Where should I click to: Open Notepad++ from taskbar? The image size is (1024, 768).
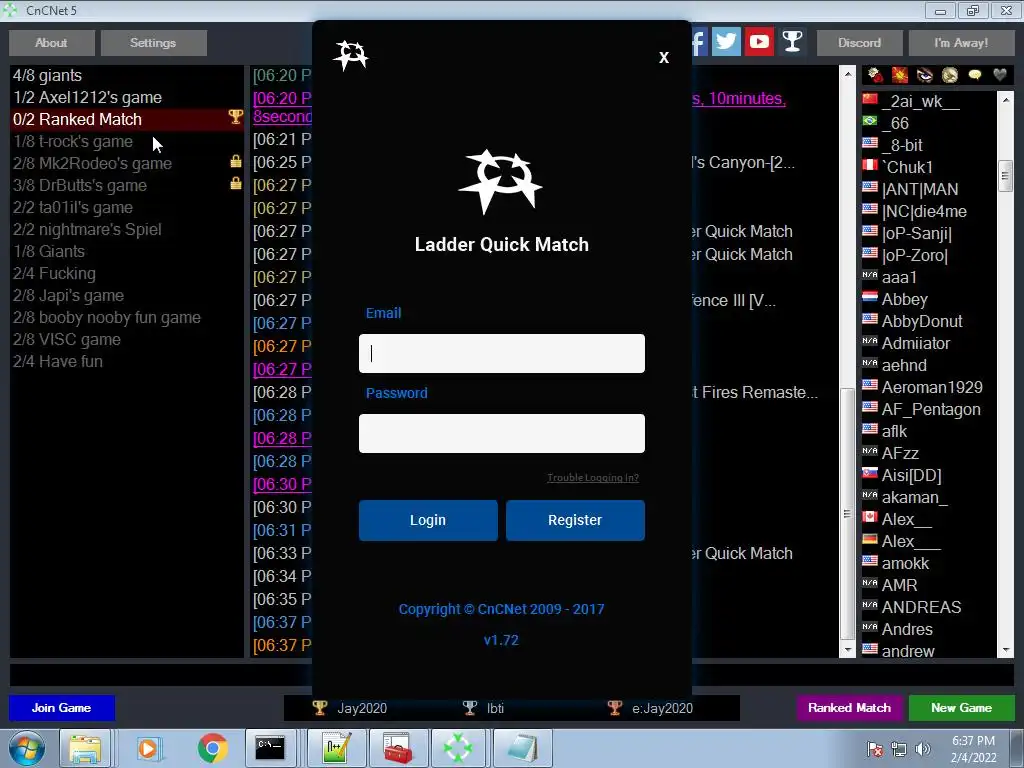(336, 748)
